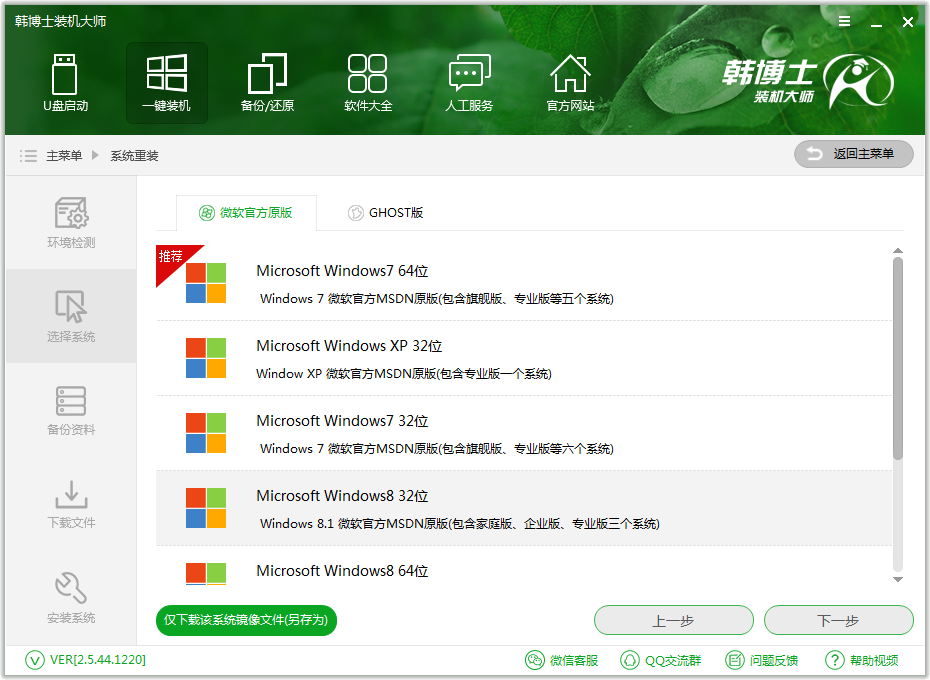Open the 人工服务 support chat
The height and width of the screenshot is (680, 930).
(x=469, y=83)
